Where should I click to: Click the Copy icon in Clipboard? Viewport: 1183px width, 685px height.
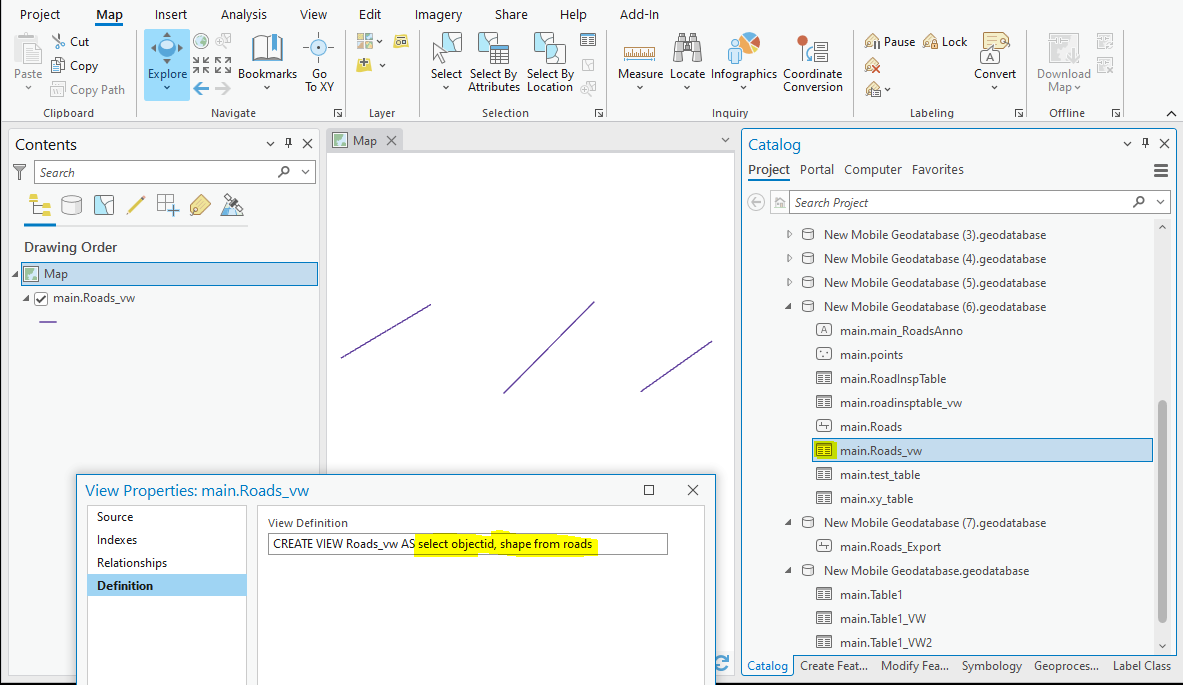point(58,66)
